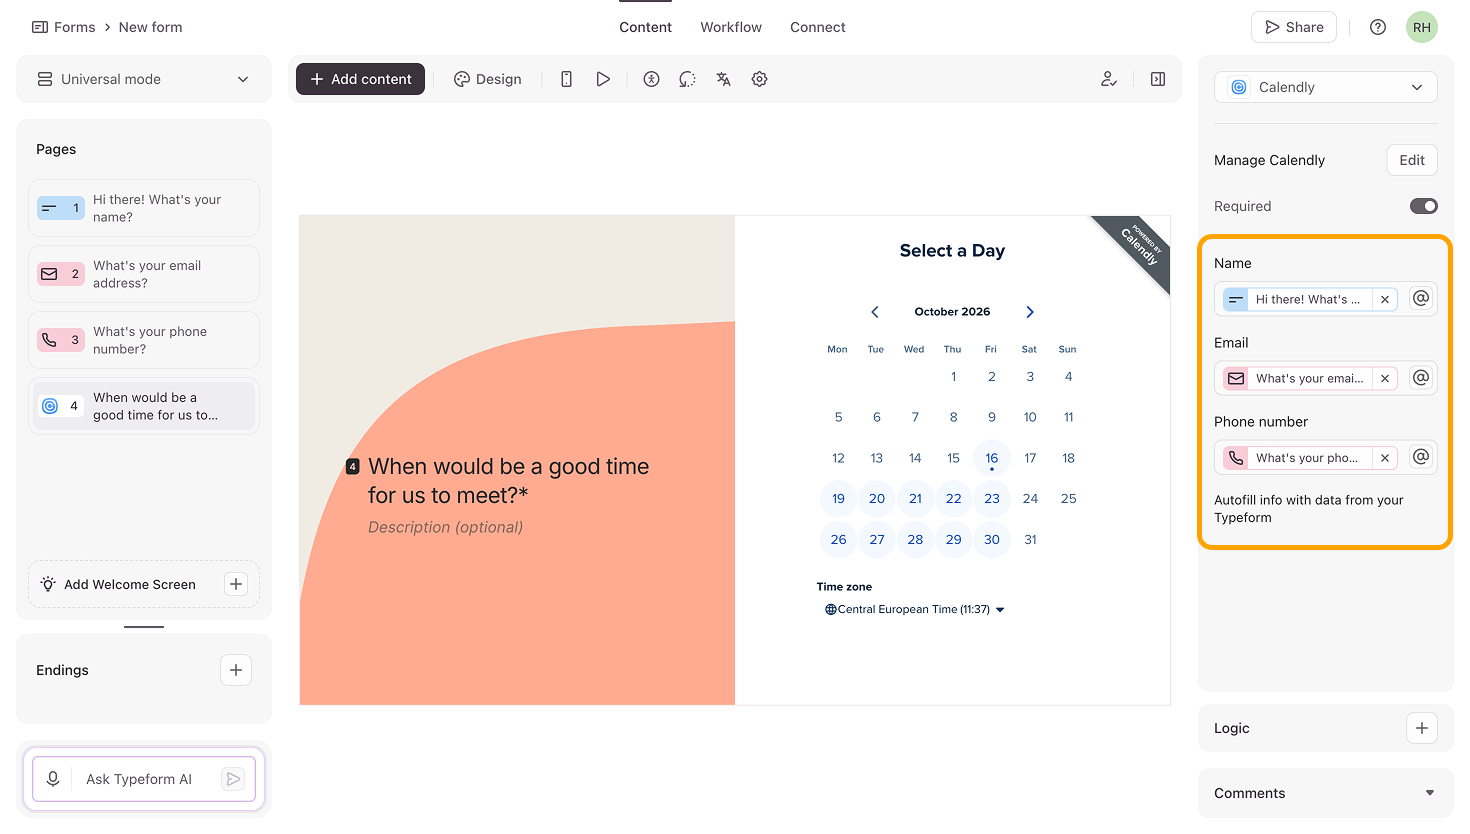This screenshot has height=834, width=1470.
Task: Open recall @ menu for Phone number
Action: pos(1421,458)
